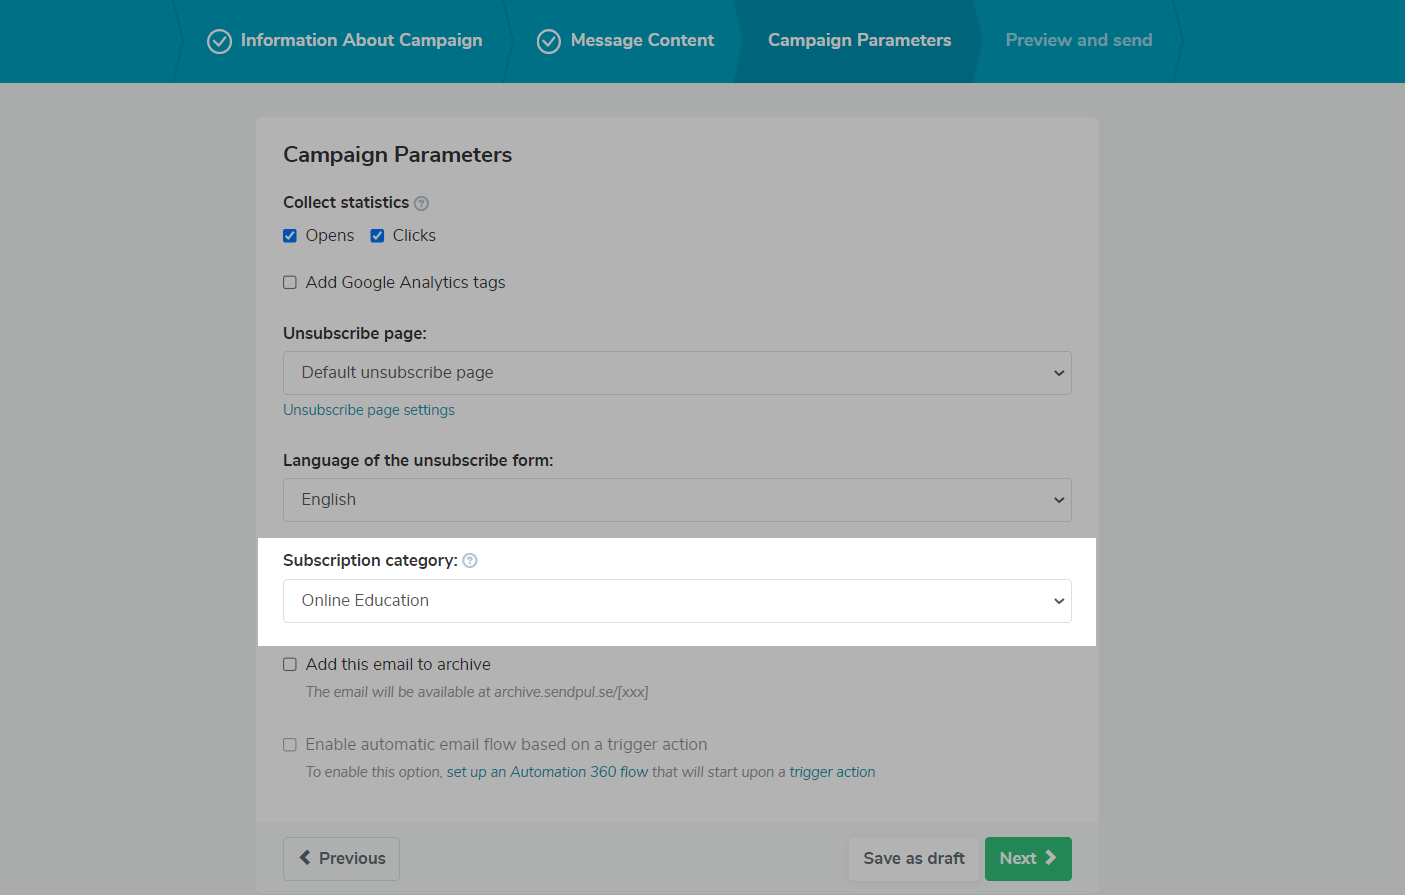Click the green Next button
The width and height of the screenshot is (1405, 895).
pos(1027,859)
